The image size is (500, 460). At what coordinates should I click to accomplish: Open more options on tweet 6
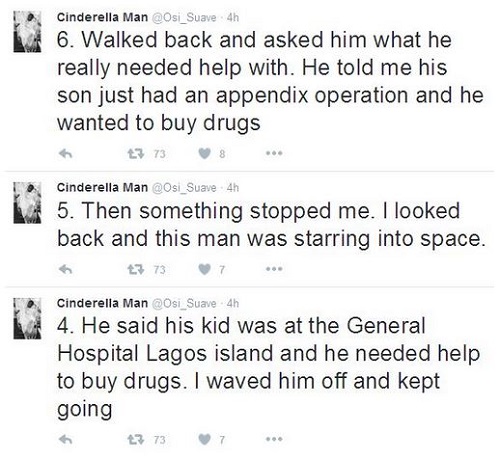point(274,153)
